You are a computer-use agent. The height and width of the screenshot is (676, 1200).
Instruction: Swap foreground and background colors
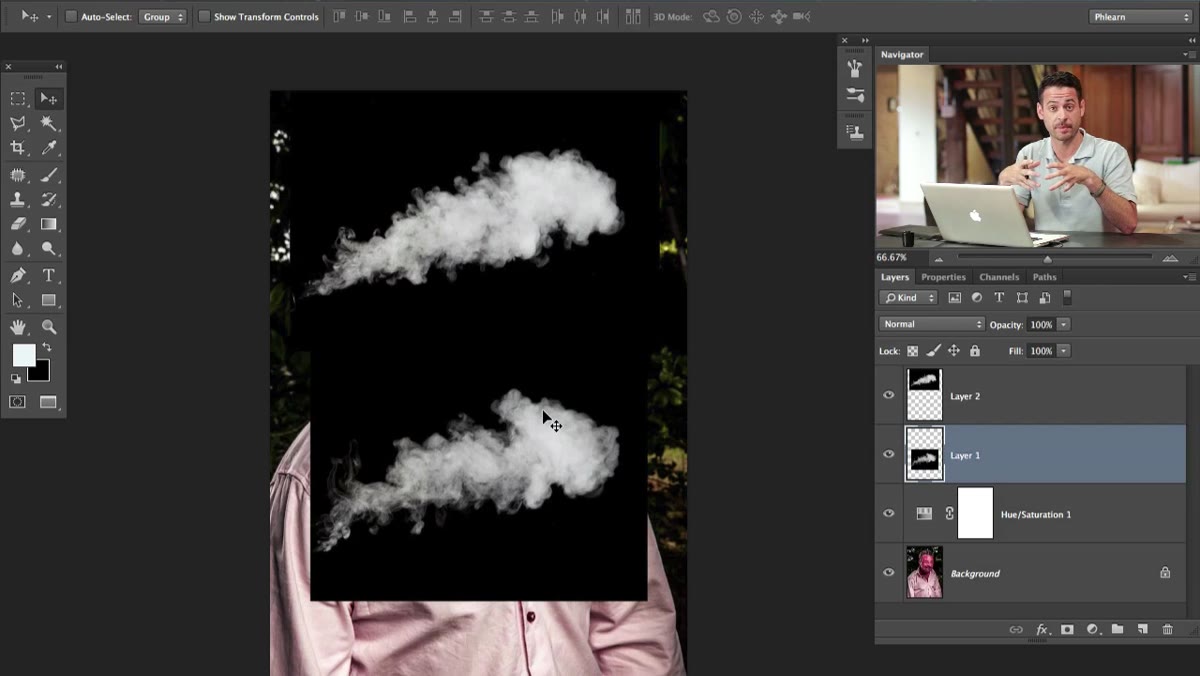point(46,348)
